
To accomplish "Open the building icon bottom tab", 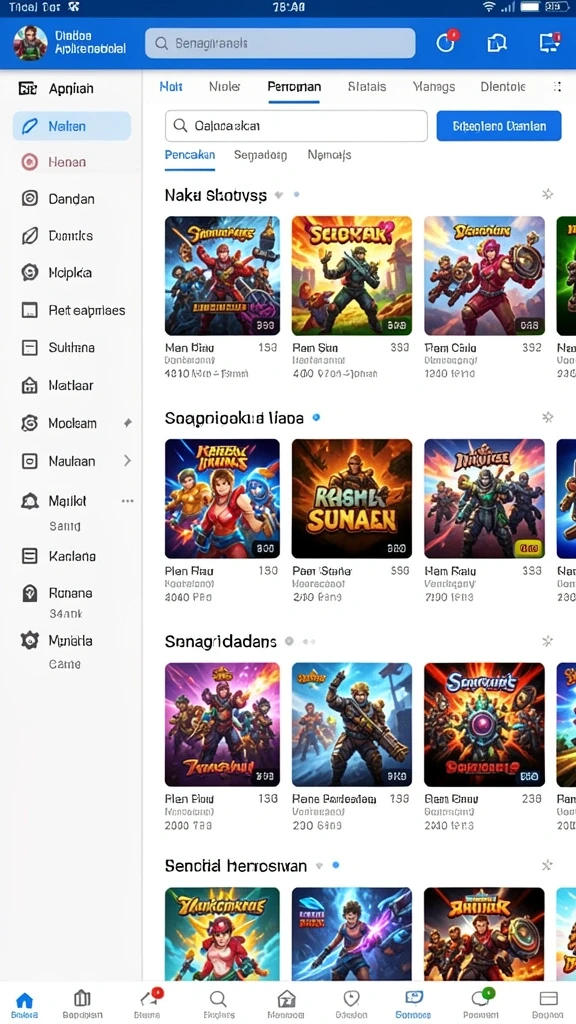I will point(82,1004).
